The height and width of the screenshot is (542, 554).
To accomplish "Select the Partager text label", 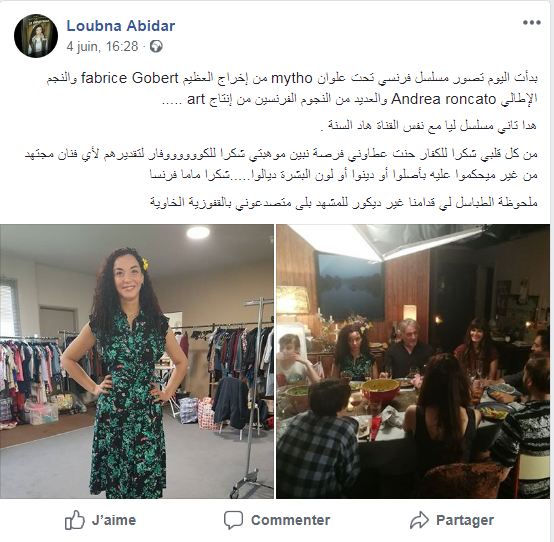I will click(x=465, y=520).
